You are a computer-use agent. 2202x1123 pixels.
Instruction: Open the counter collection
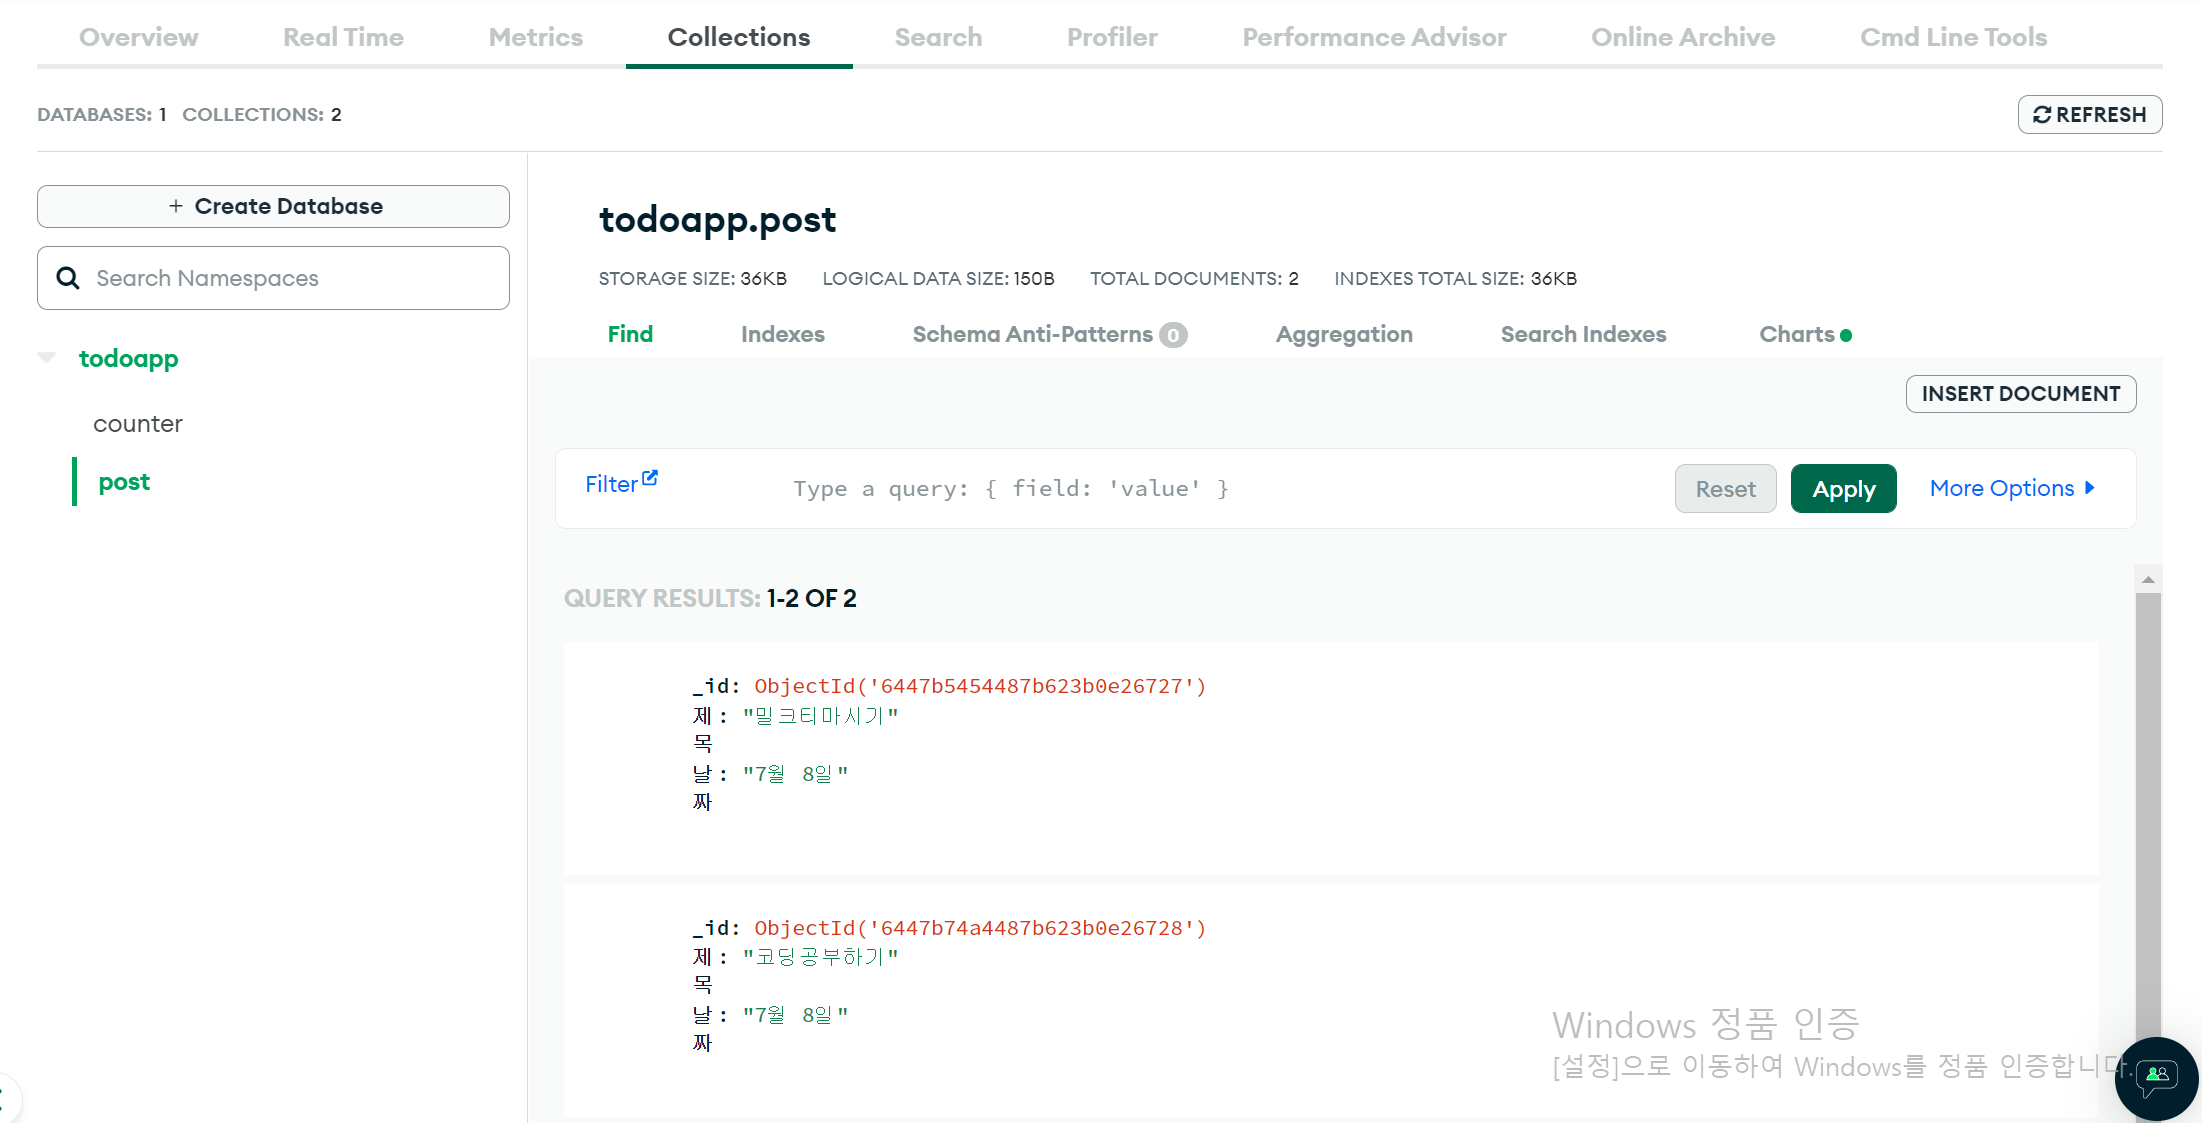138,424
